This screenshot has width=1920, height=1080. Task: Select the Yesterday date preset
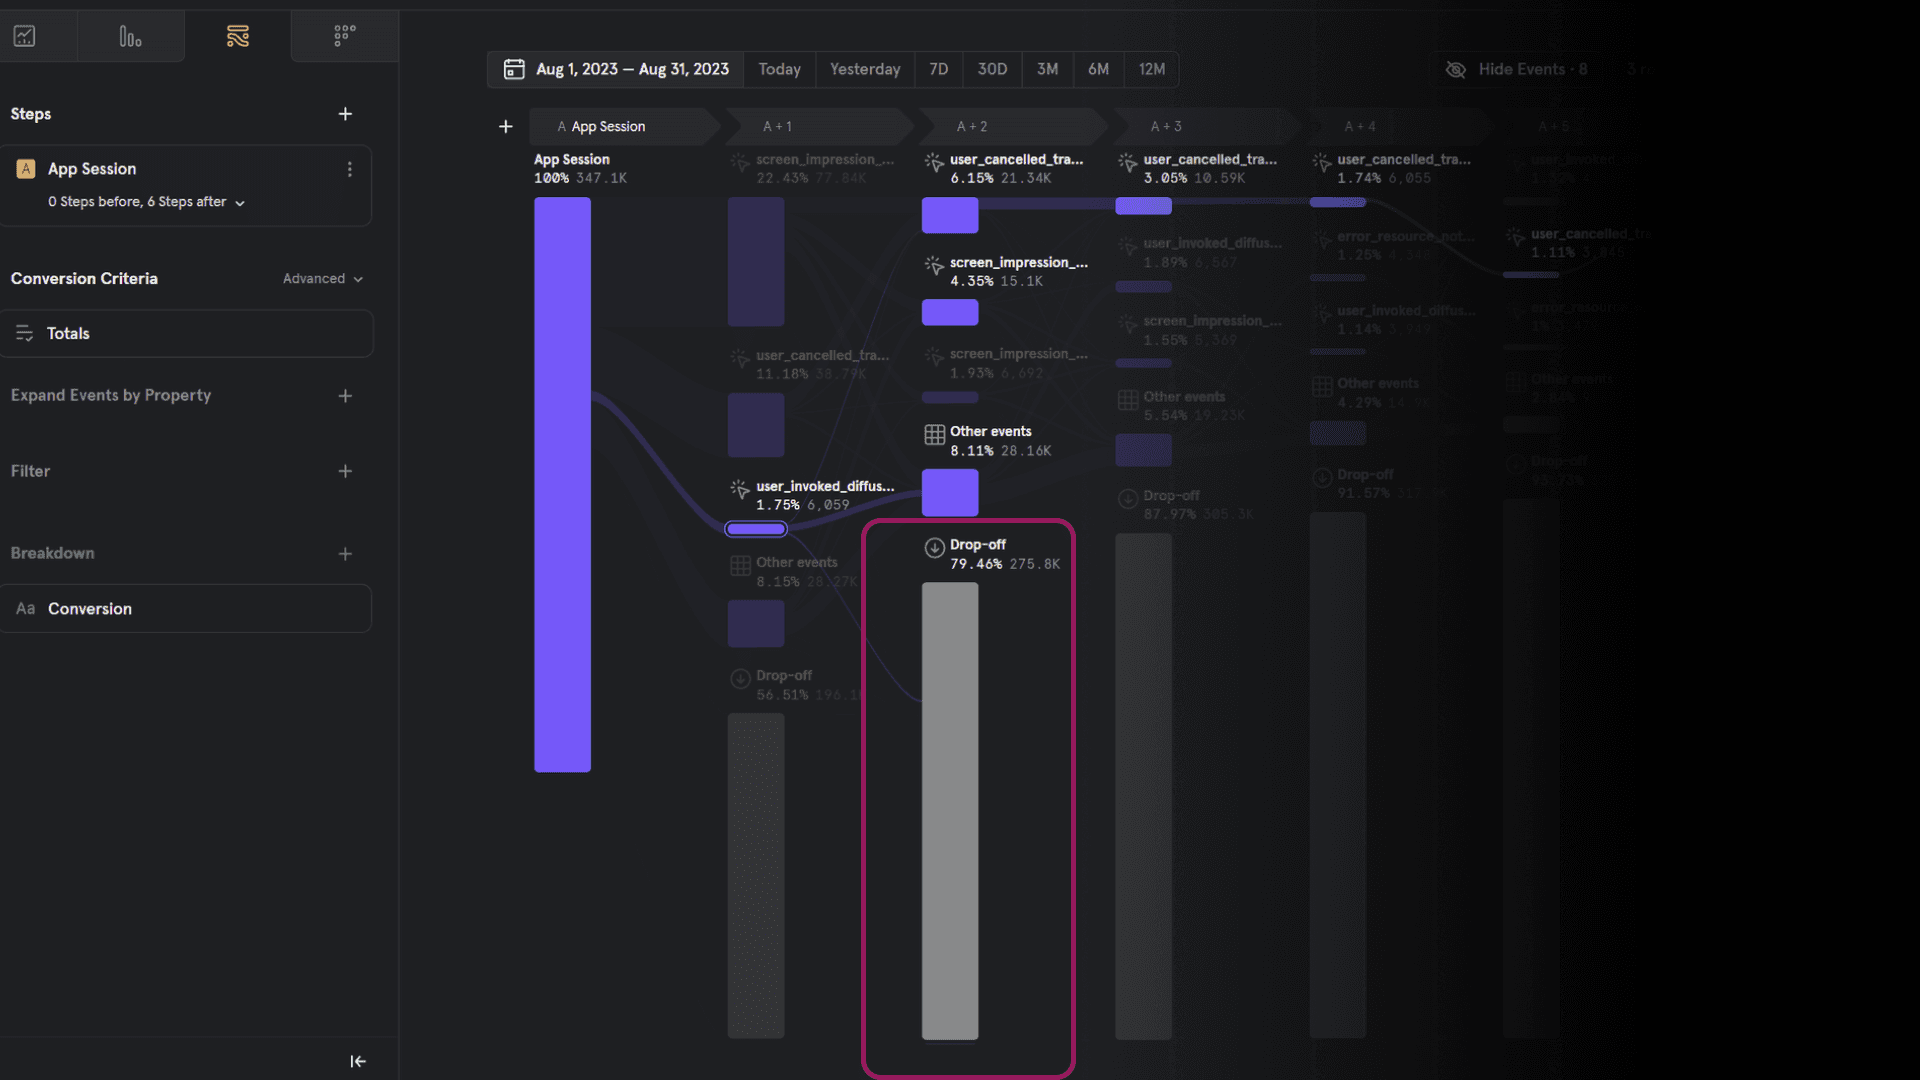click(x=864, y=69)
